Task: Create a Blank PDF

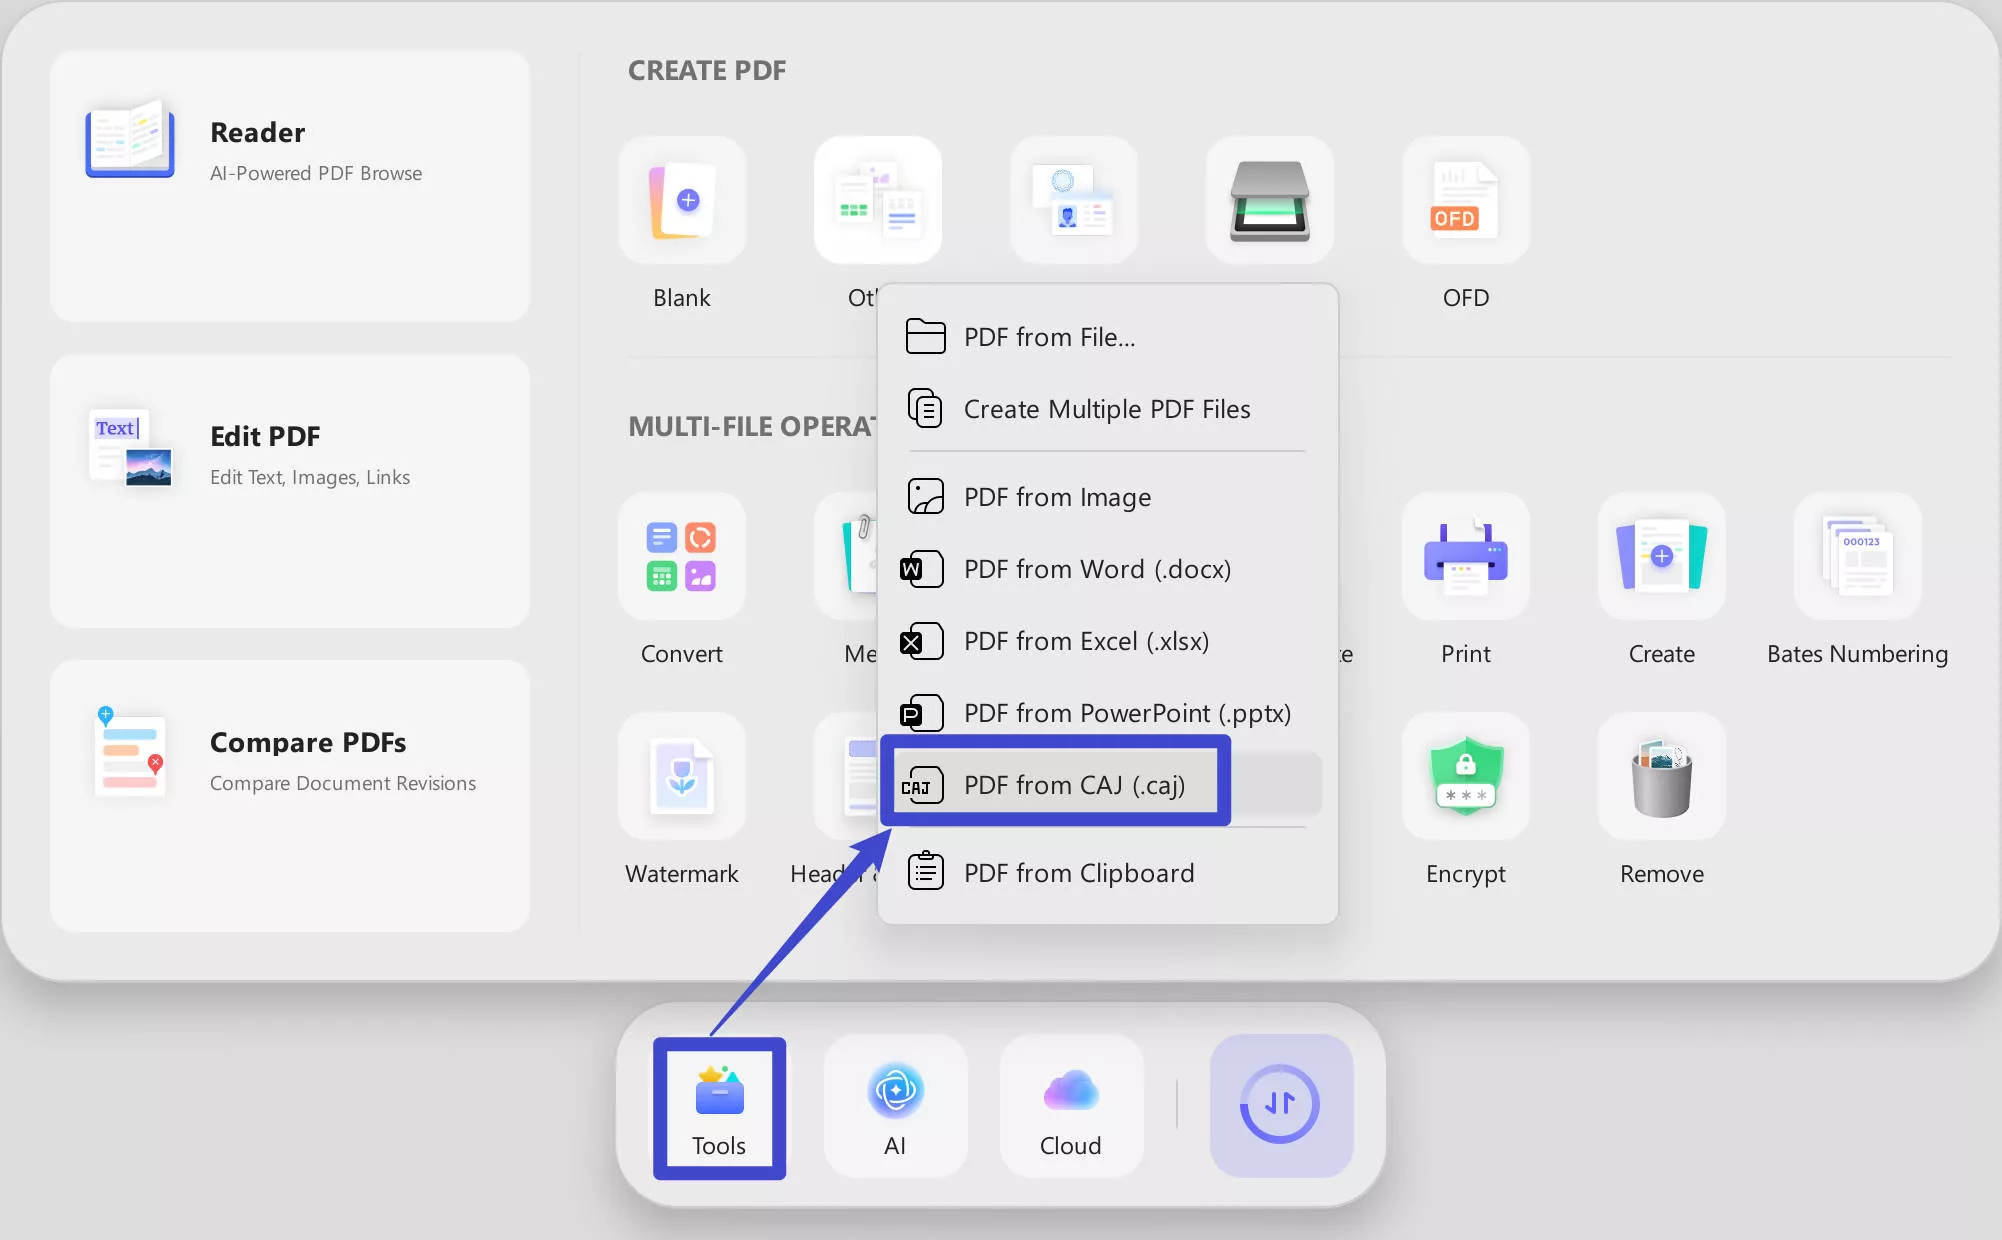Action: click(681, 200)
